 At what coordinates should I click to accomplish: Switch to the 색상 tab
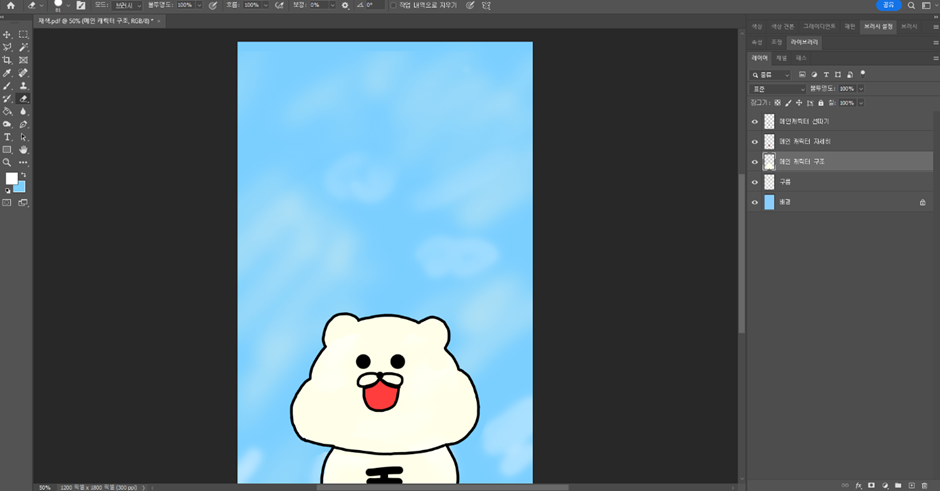757,27
